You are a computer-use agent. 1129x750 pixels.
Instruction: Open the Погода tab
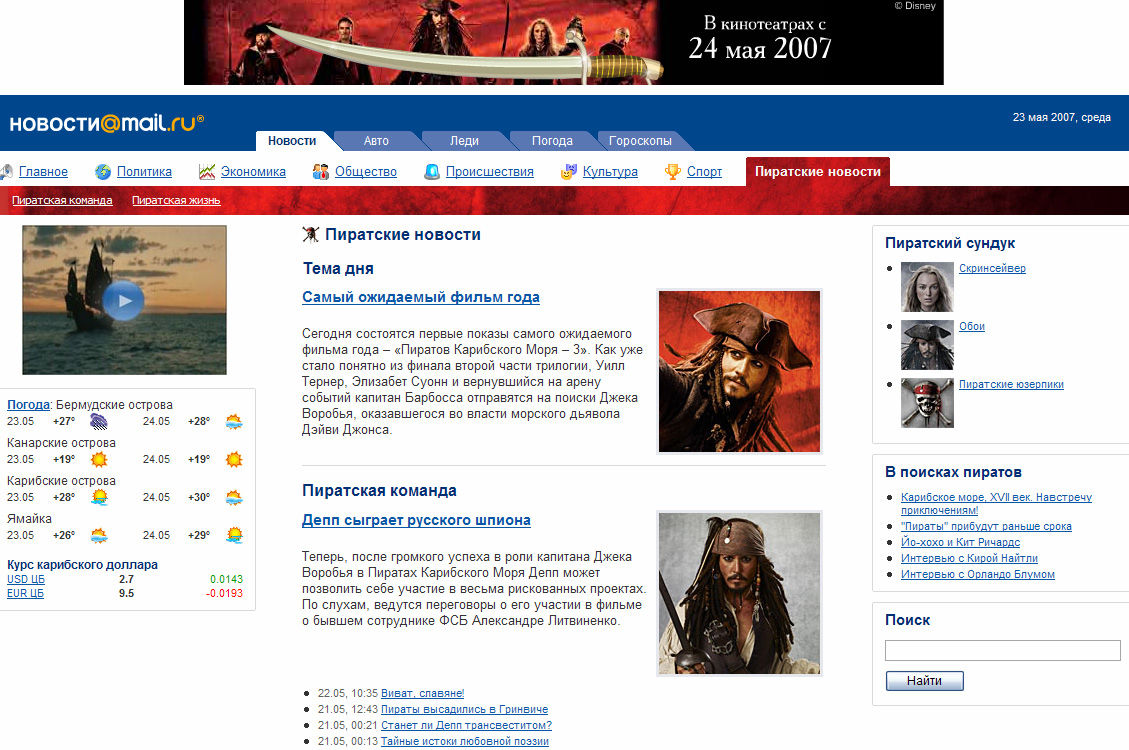pyautogui.click(x=552, y=141)
